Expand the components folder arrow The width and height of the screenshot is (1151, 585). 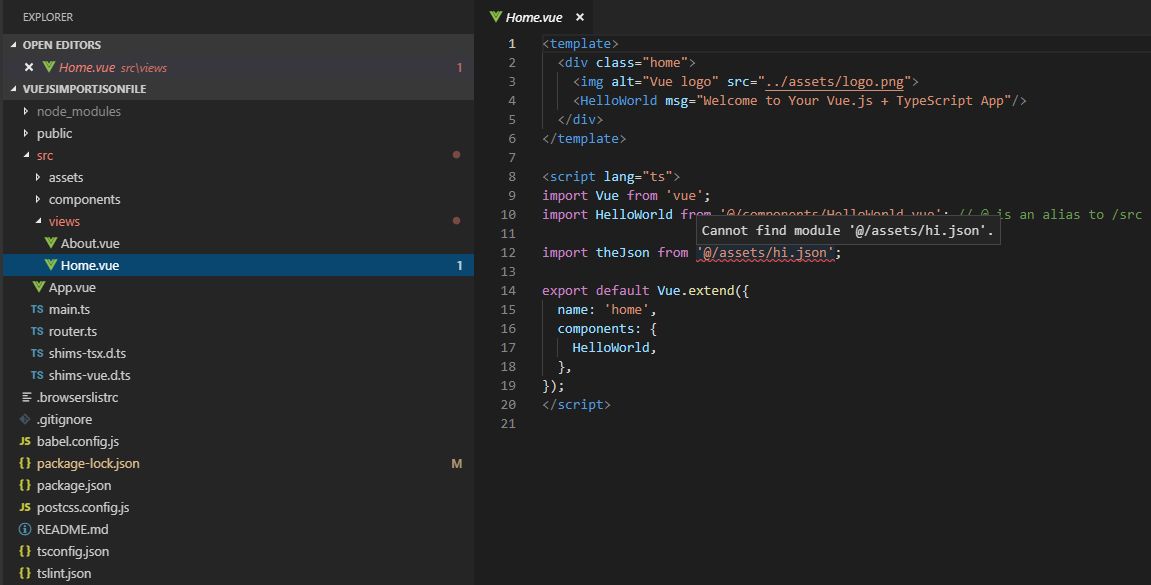38,199
